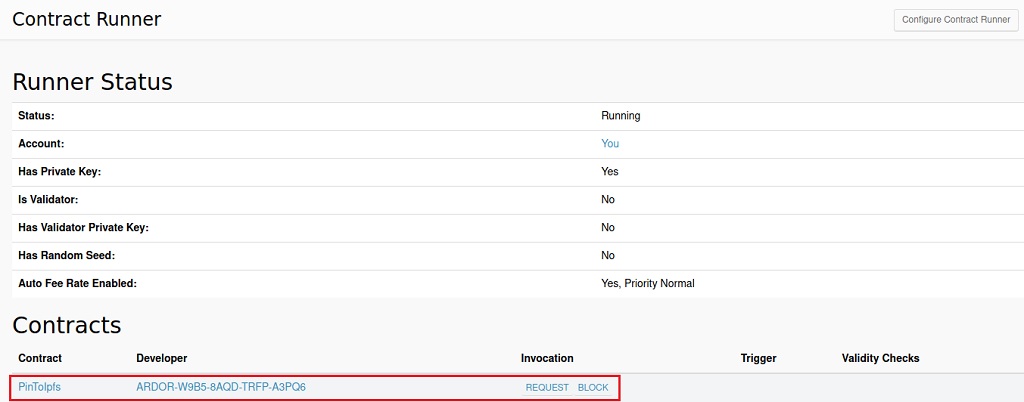
Task: Click the Validity Checks column header
Action: coord(880,358)
